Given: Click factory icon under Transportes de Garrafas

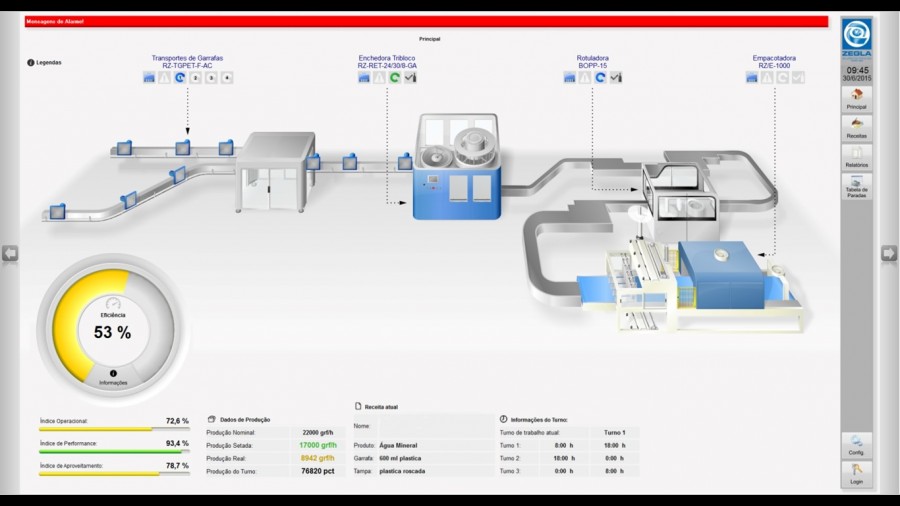Looking at the screenshot, I should 149,77.
